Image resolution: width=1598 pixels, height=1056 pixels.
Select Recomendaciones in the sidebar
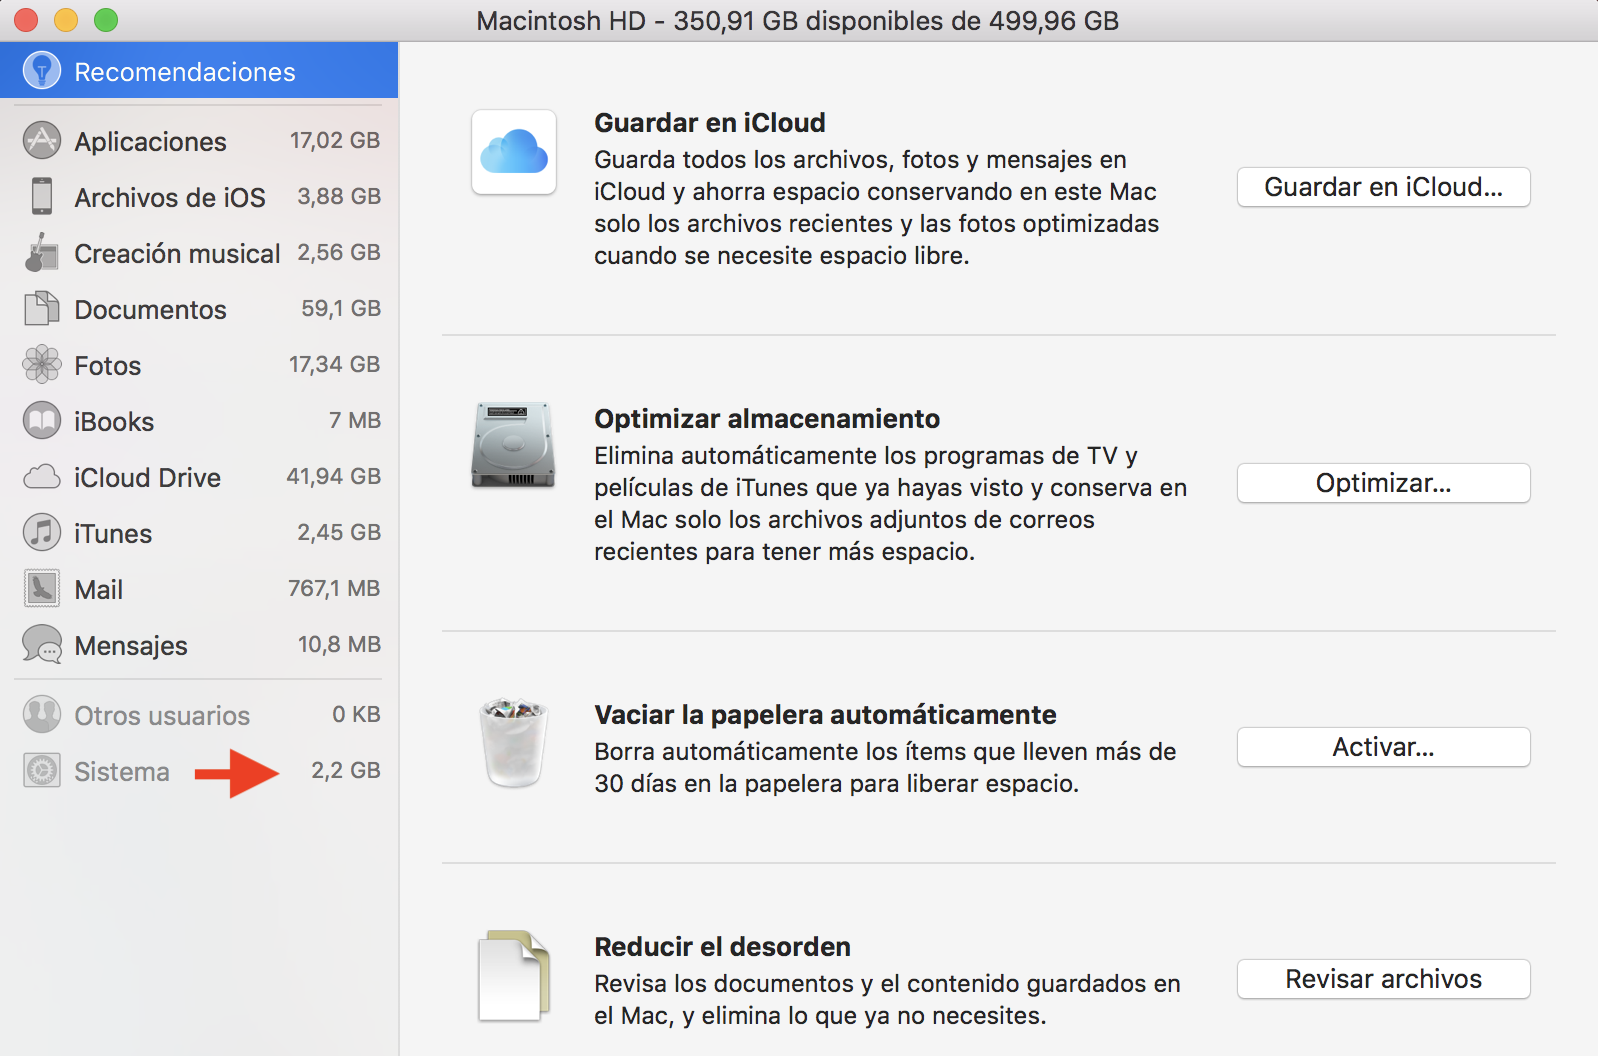point(185,72)
